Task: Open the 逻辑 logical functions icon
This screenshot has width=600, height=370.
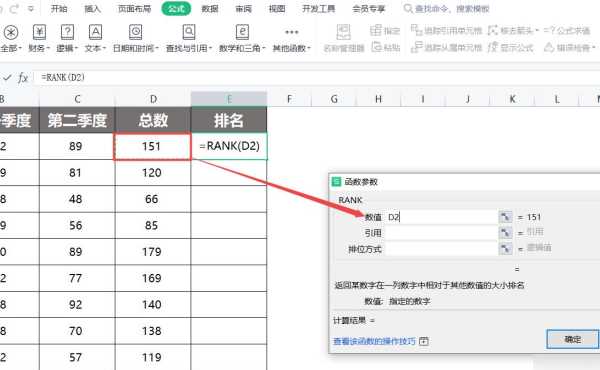Action: (x=67, y=32)
